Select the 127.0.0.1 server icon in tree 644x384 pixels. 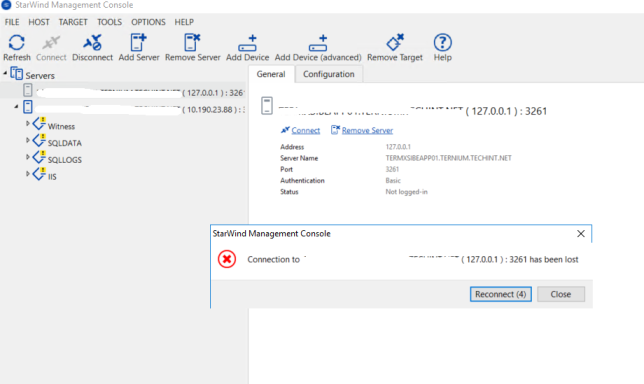(28, 90)
